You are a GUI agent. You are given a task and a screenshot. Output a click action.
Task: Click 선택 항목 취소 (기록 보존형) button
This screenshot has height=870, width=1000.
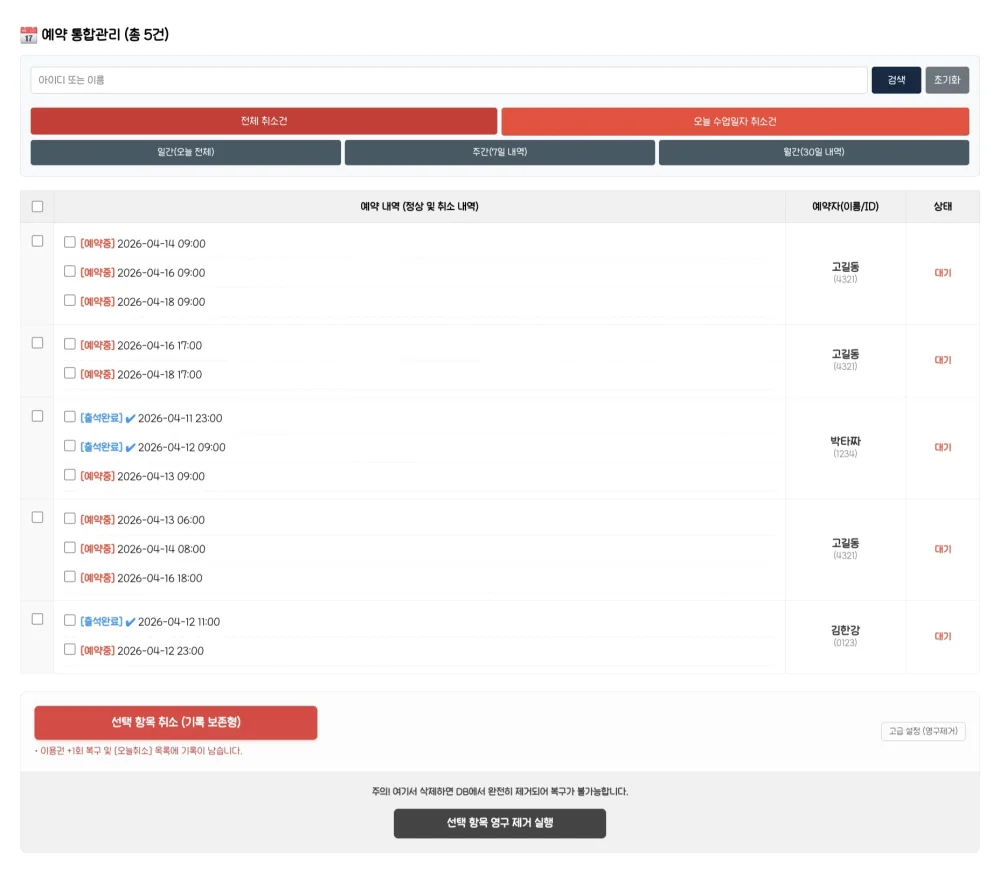(176, 723)
